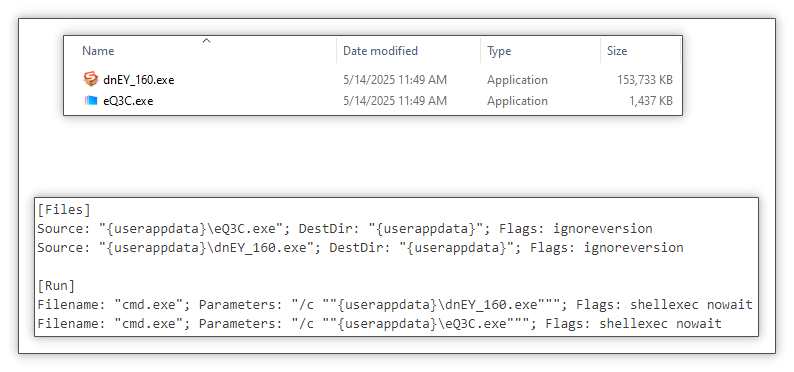The image size is (794, 372).
Task: Click the Application type of eQ3C.exe
Action: click(518, 101)
